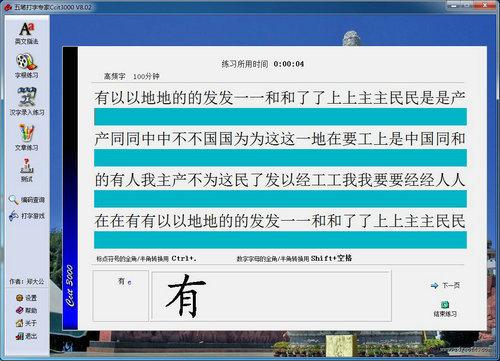Open the 打字游戏 typing game

[27, 216]
